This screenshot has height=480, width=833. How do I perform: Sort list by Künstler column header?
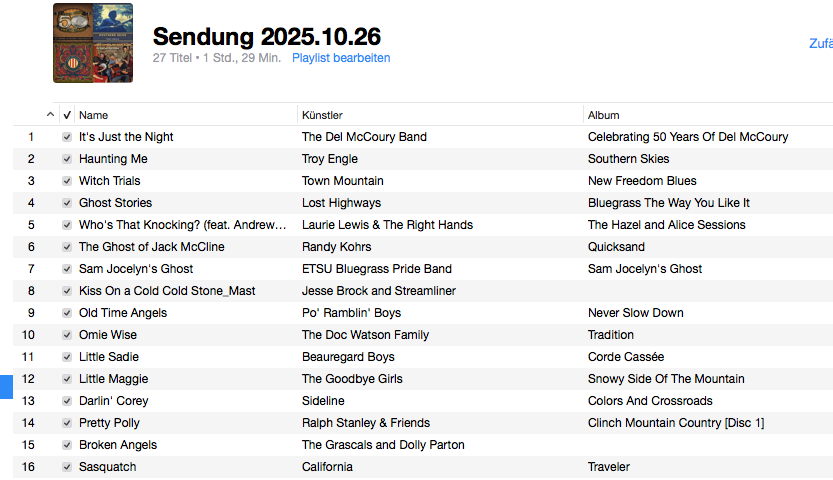322,115
